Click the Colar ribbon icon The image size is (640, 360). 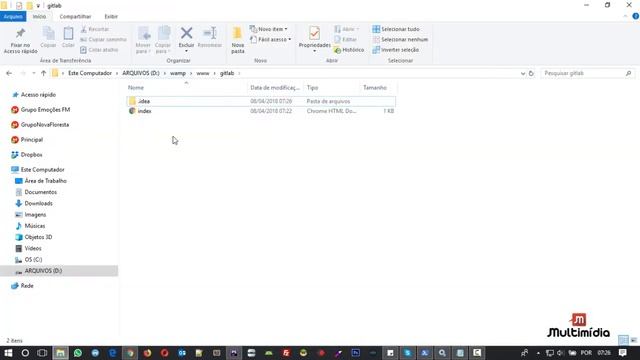tap(68, 33)
